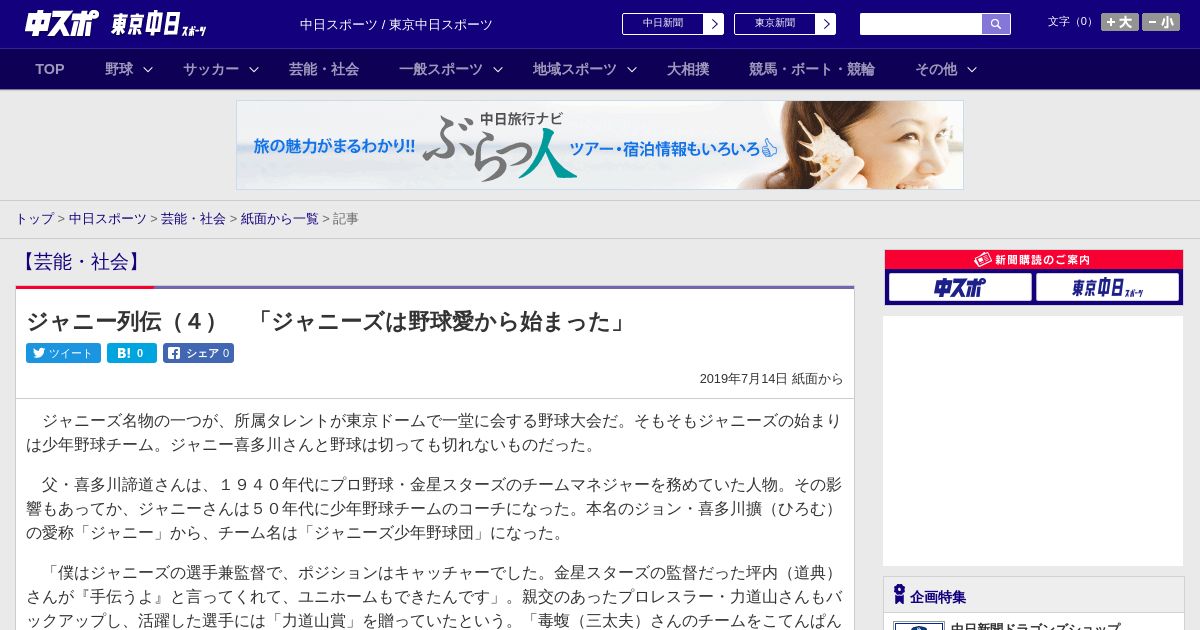The width and height of the screenshot is (1200, 630).
Task: Click 新聞購読のご案内 banner heading
Action: tap(1033, 260)
